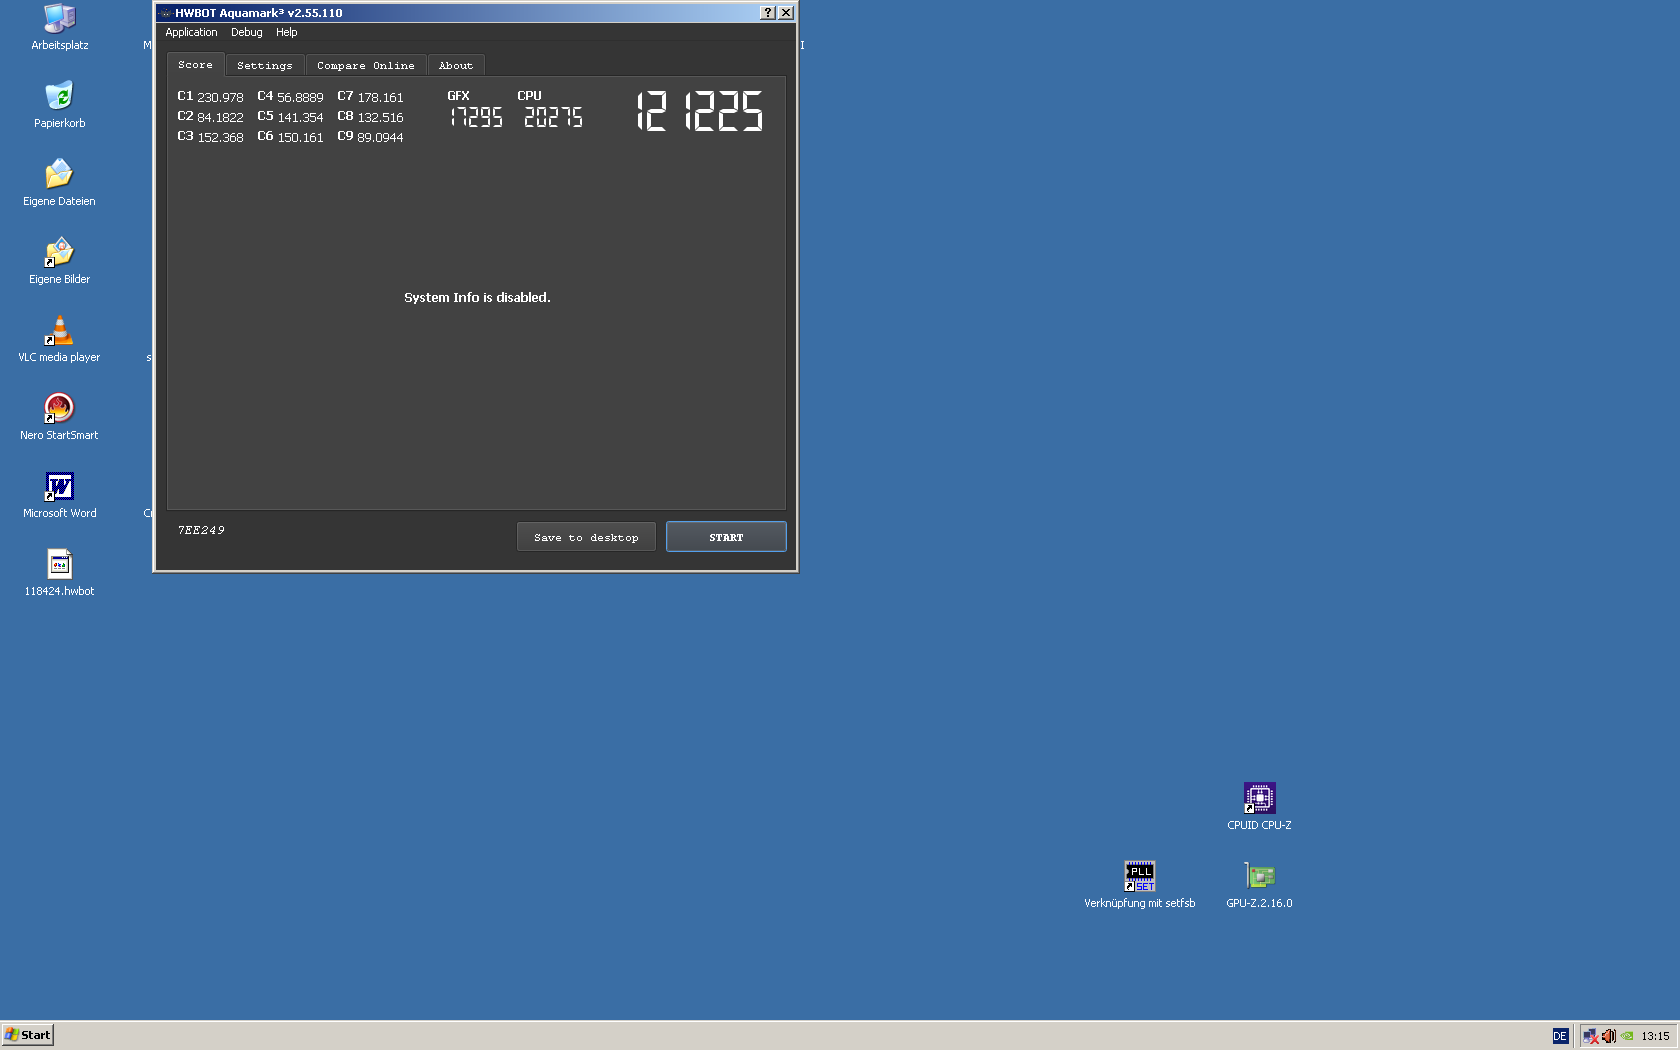Click the network connection tray icon
The image size is (1680, 1050).
[1591, 1036]
